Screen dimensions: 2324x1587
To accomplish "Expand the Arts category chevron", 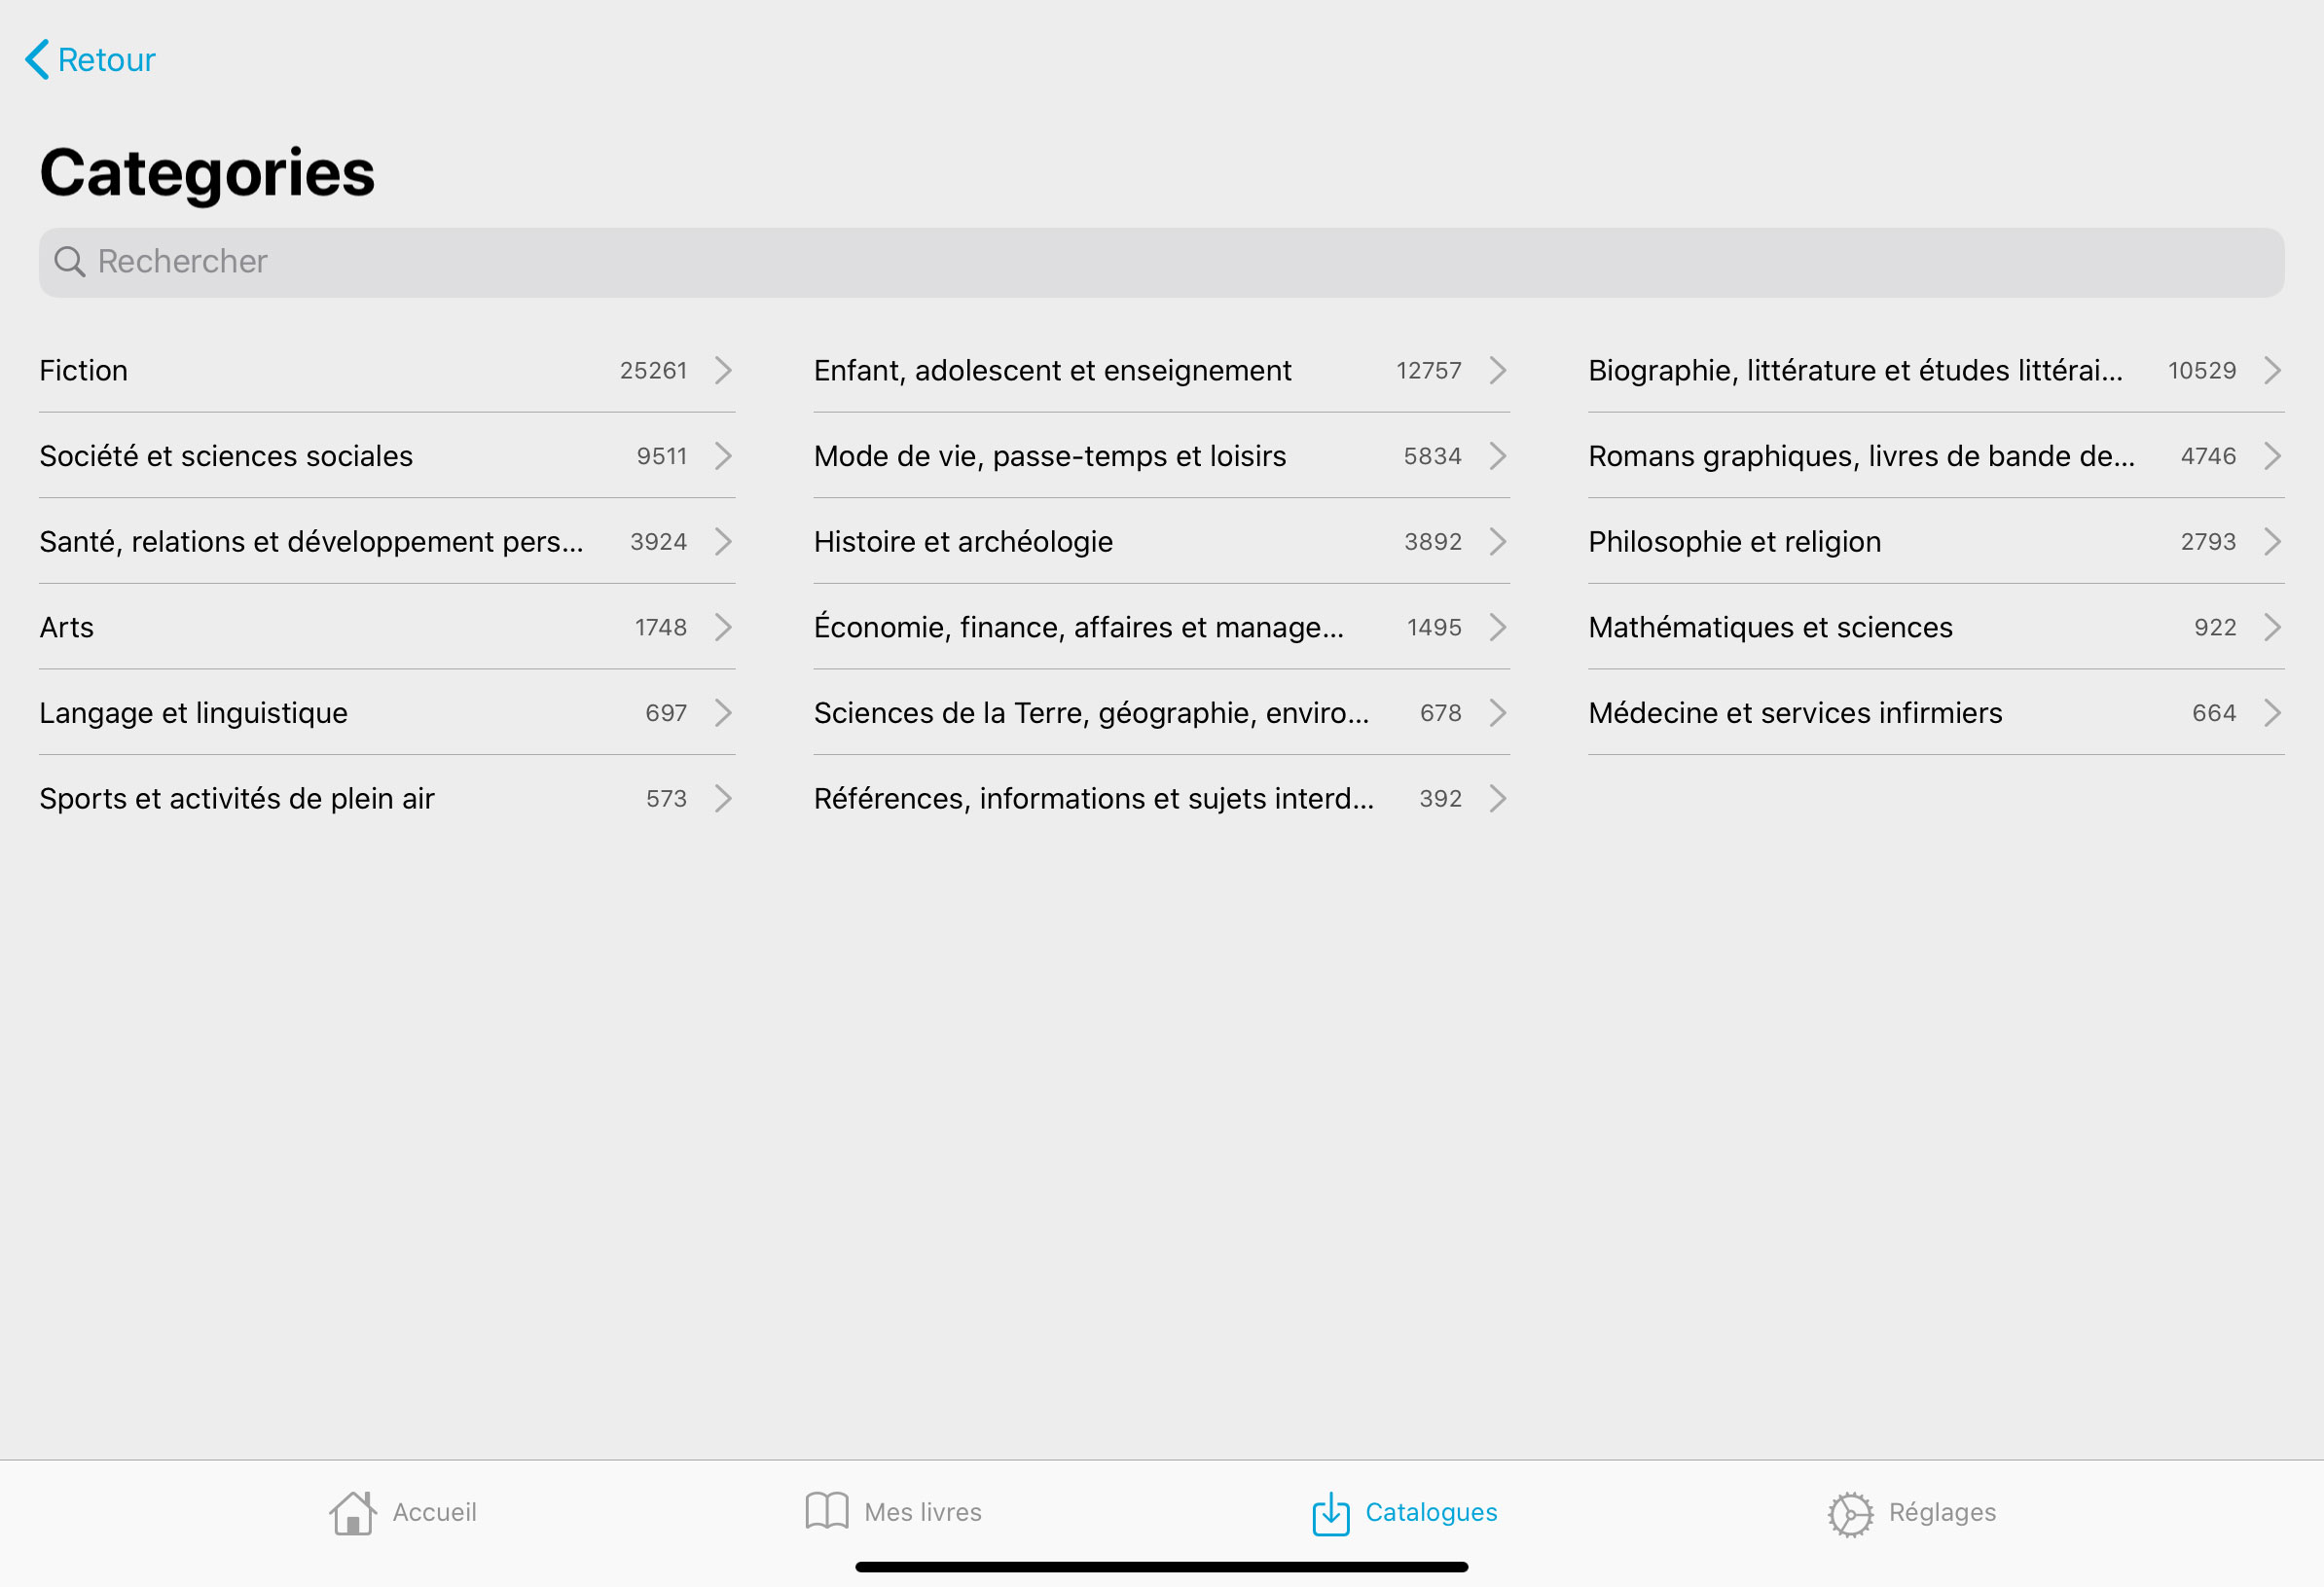I will (723, 628).
